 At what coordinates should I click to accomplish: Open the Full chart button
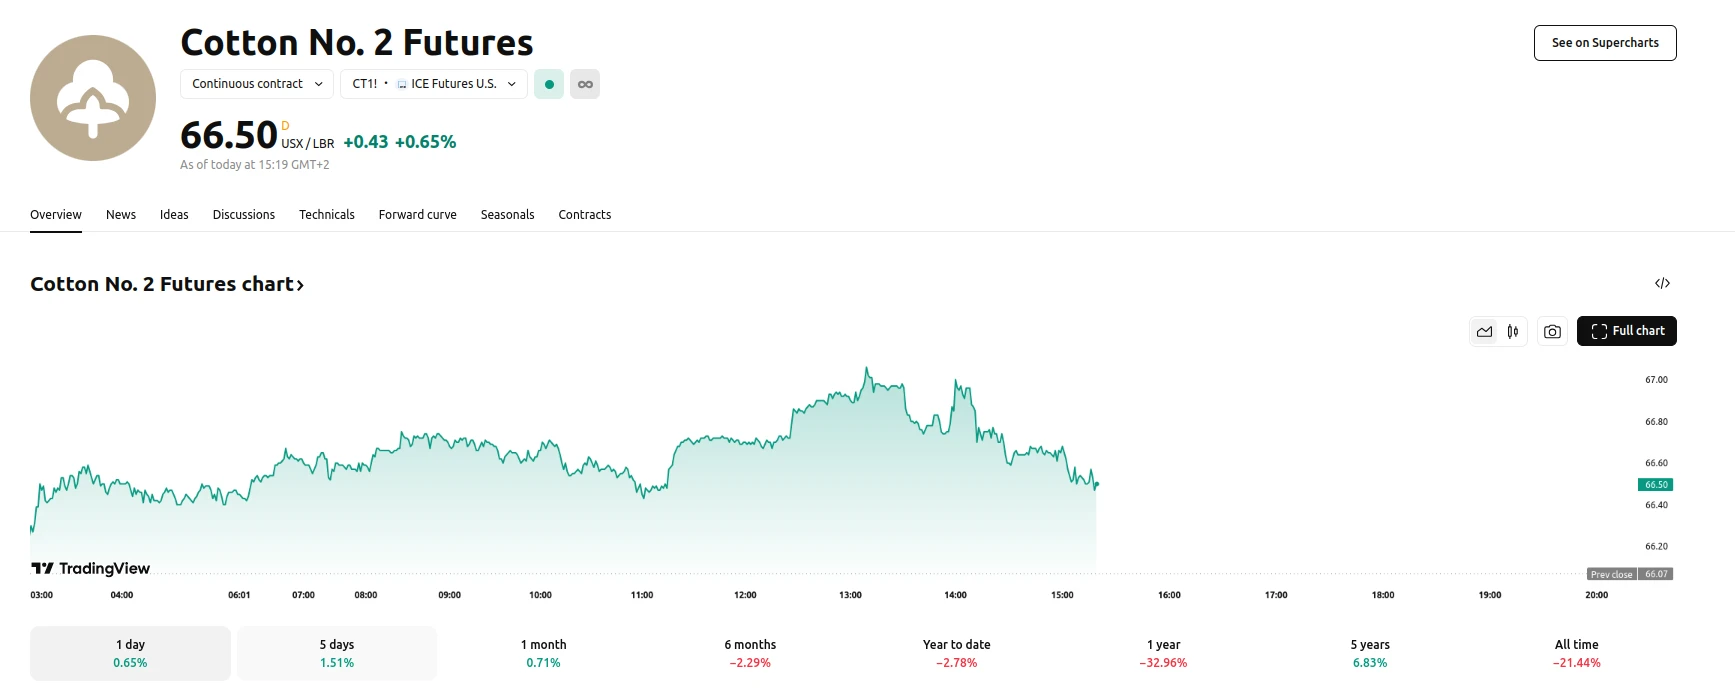(x=1626, y=331)
